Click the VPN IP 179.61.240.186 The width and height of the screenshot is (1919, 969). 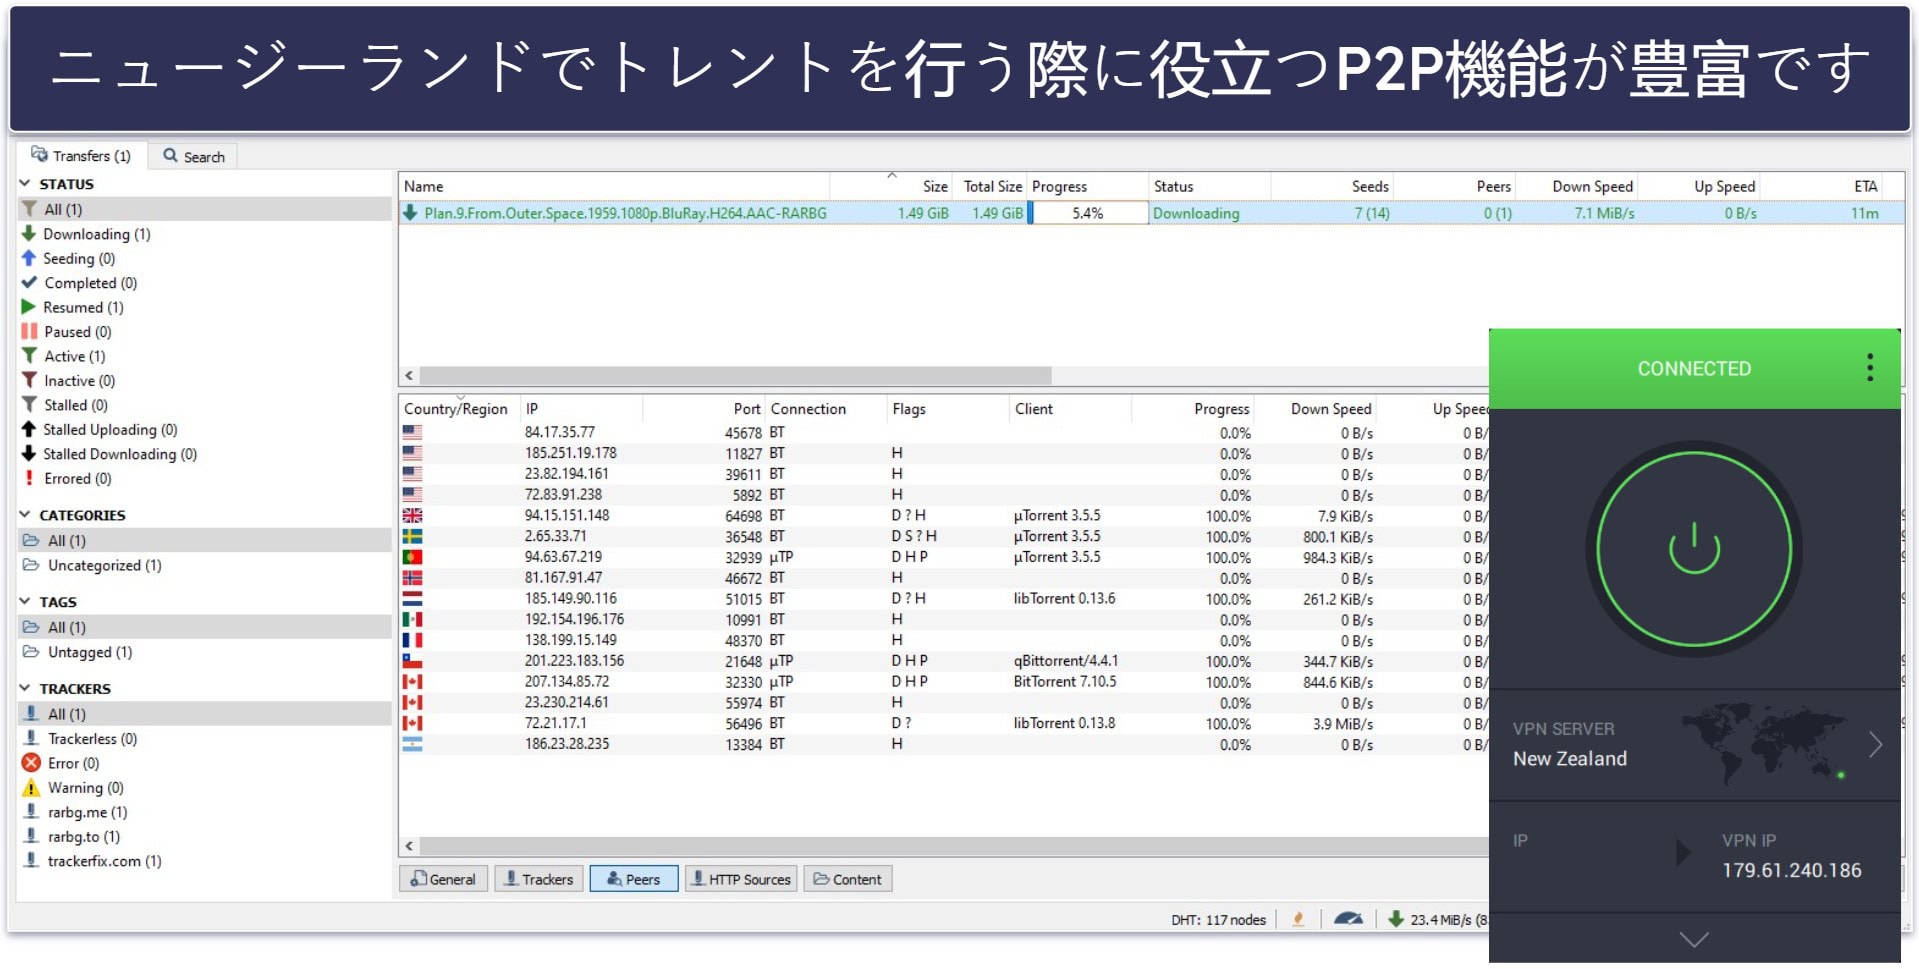[1791, 870]
